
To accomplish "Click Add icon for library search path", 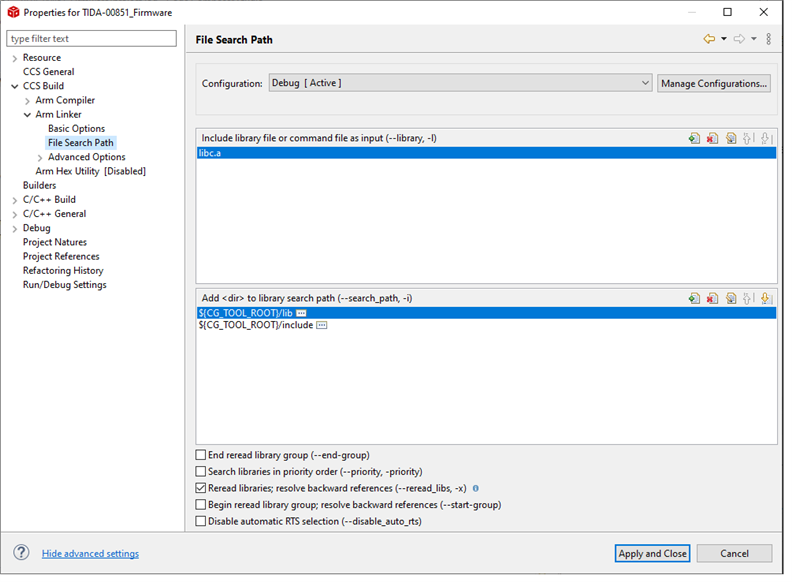I will pyautogui.click(x=694, y=298).
